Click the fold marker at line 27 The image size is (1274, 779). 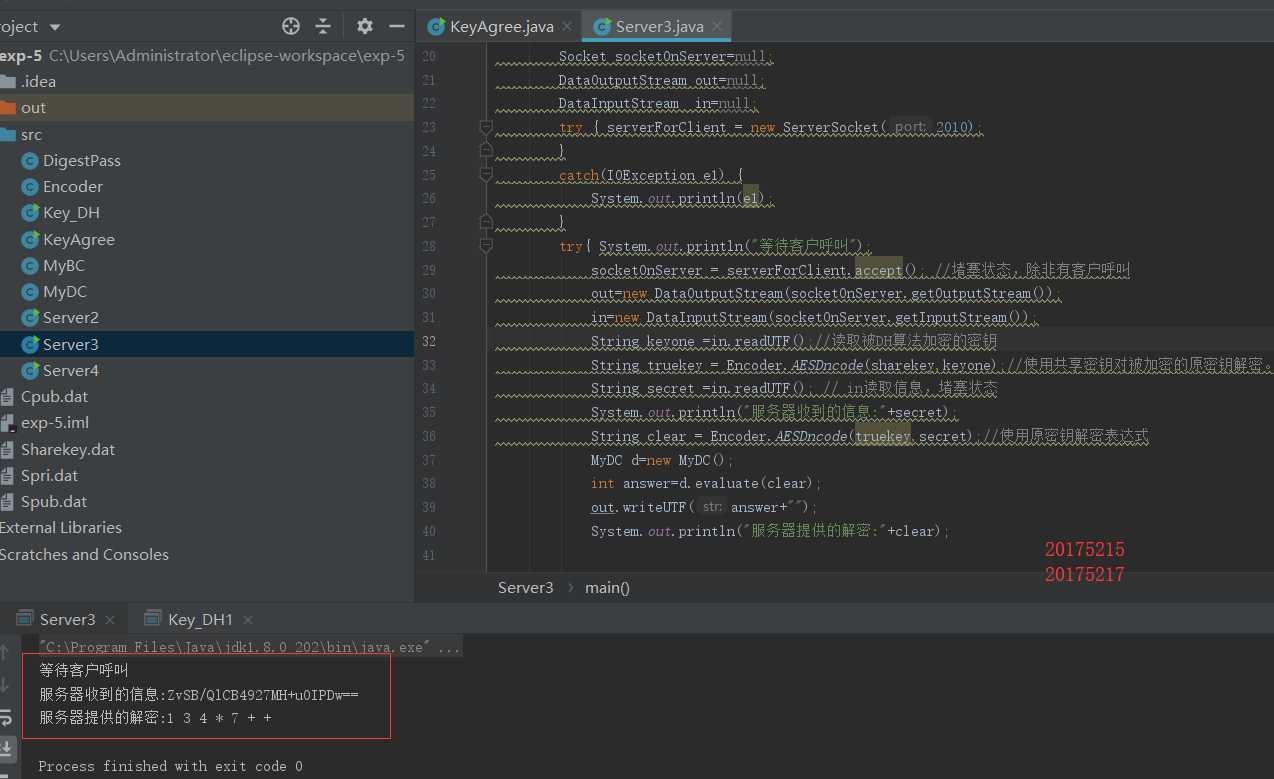486,222
